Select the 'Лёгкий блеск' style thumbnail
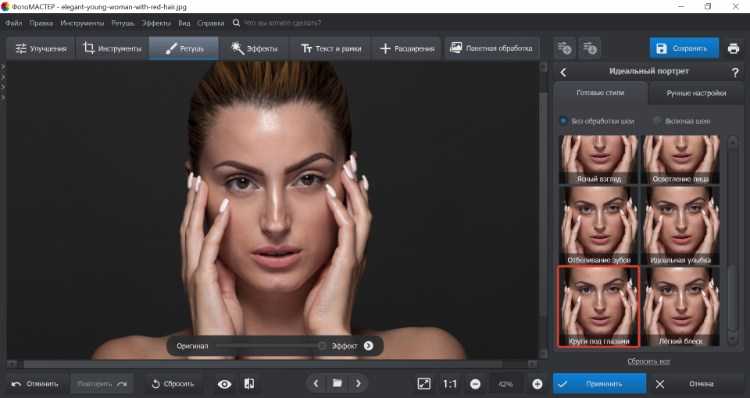 681,307
